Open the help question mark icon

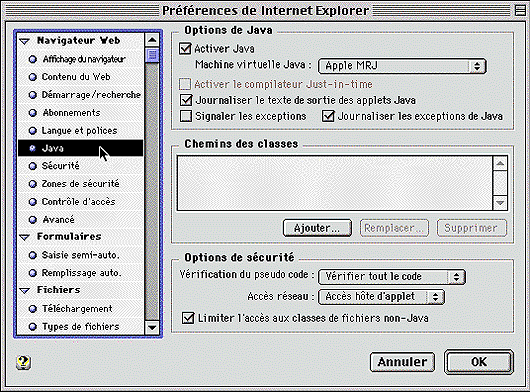[23, 363]
